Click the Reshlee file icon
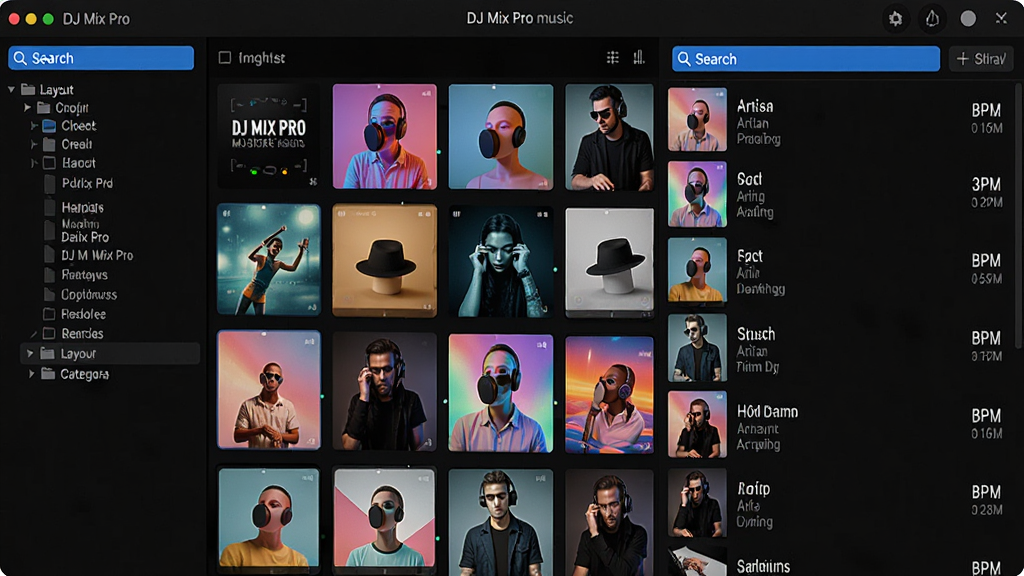The height and width of the screenshot is (576, 1024). (49, 314)
